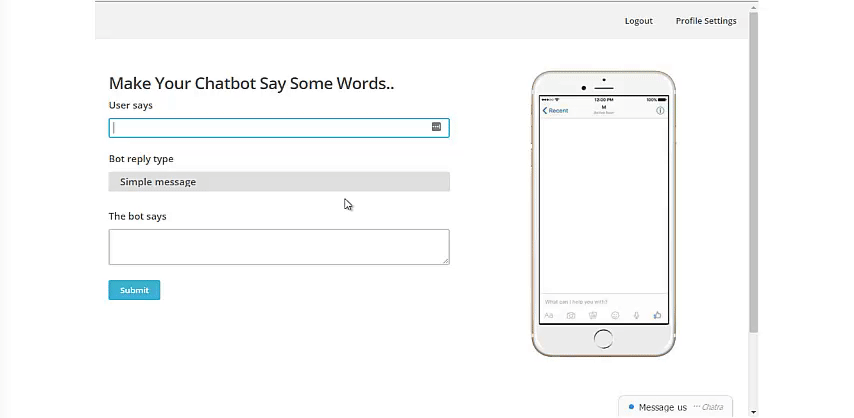This screenshot has height=418, width=854.
Task: Click the keyboard icon inside User says field
Action: pos(436,126)
